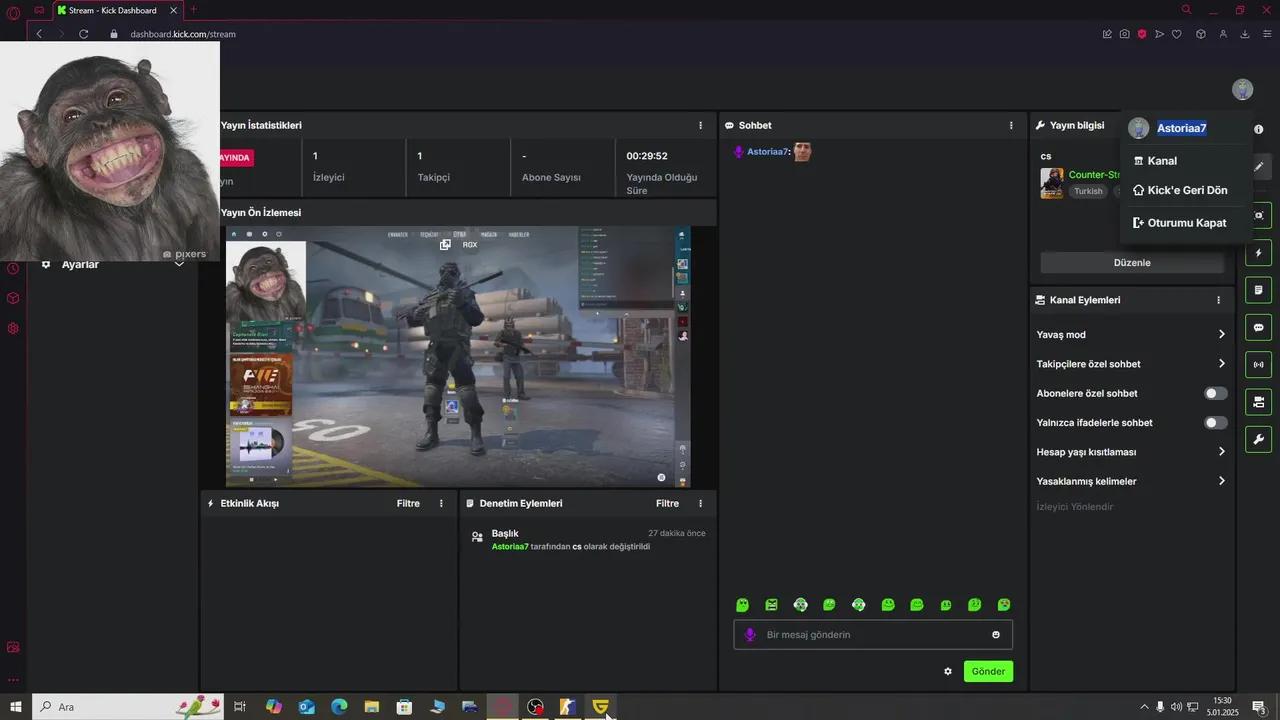Image resolution: width=1280 pixels, height=720 pixels.
Task: Open the Counter-Strike category link
Action: click(x=1094, y=175)
